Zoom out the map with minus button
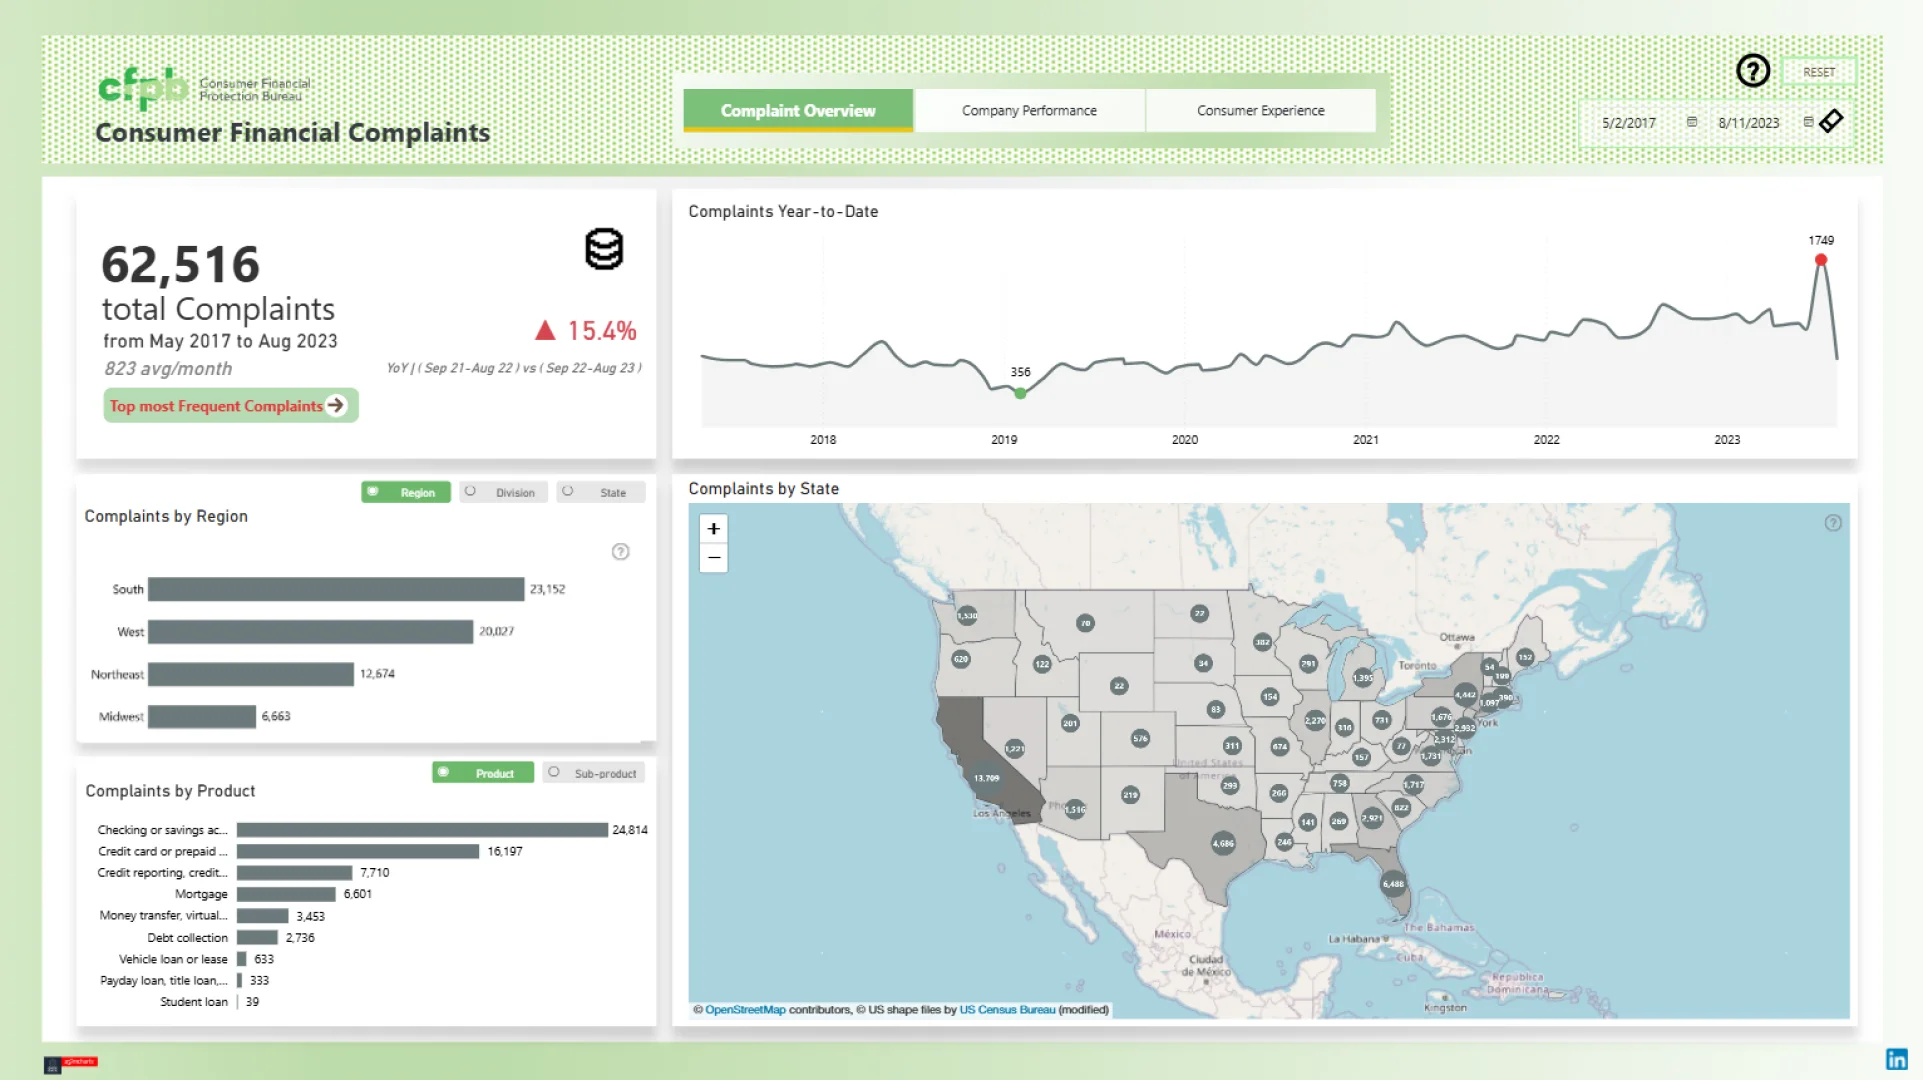Screen dimensions: 1923x1080 point(714,558)
